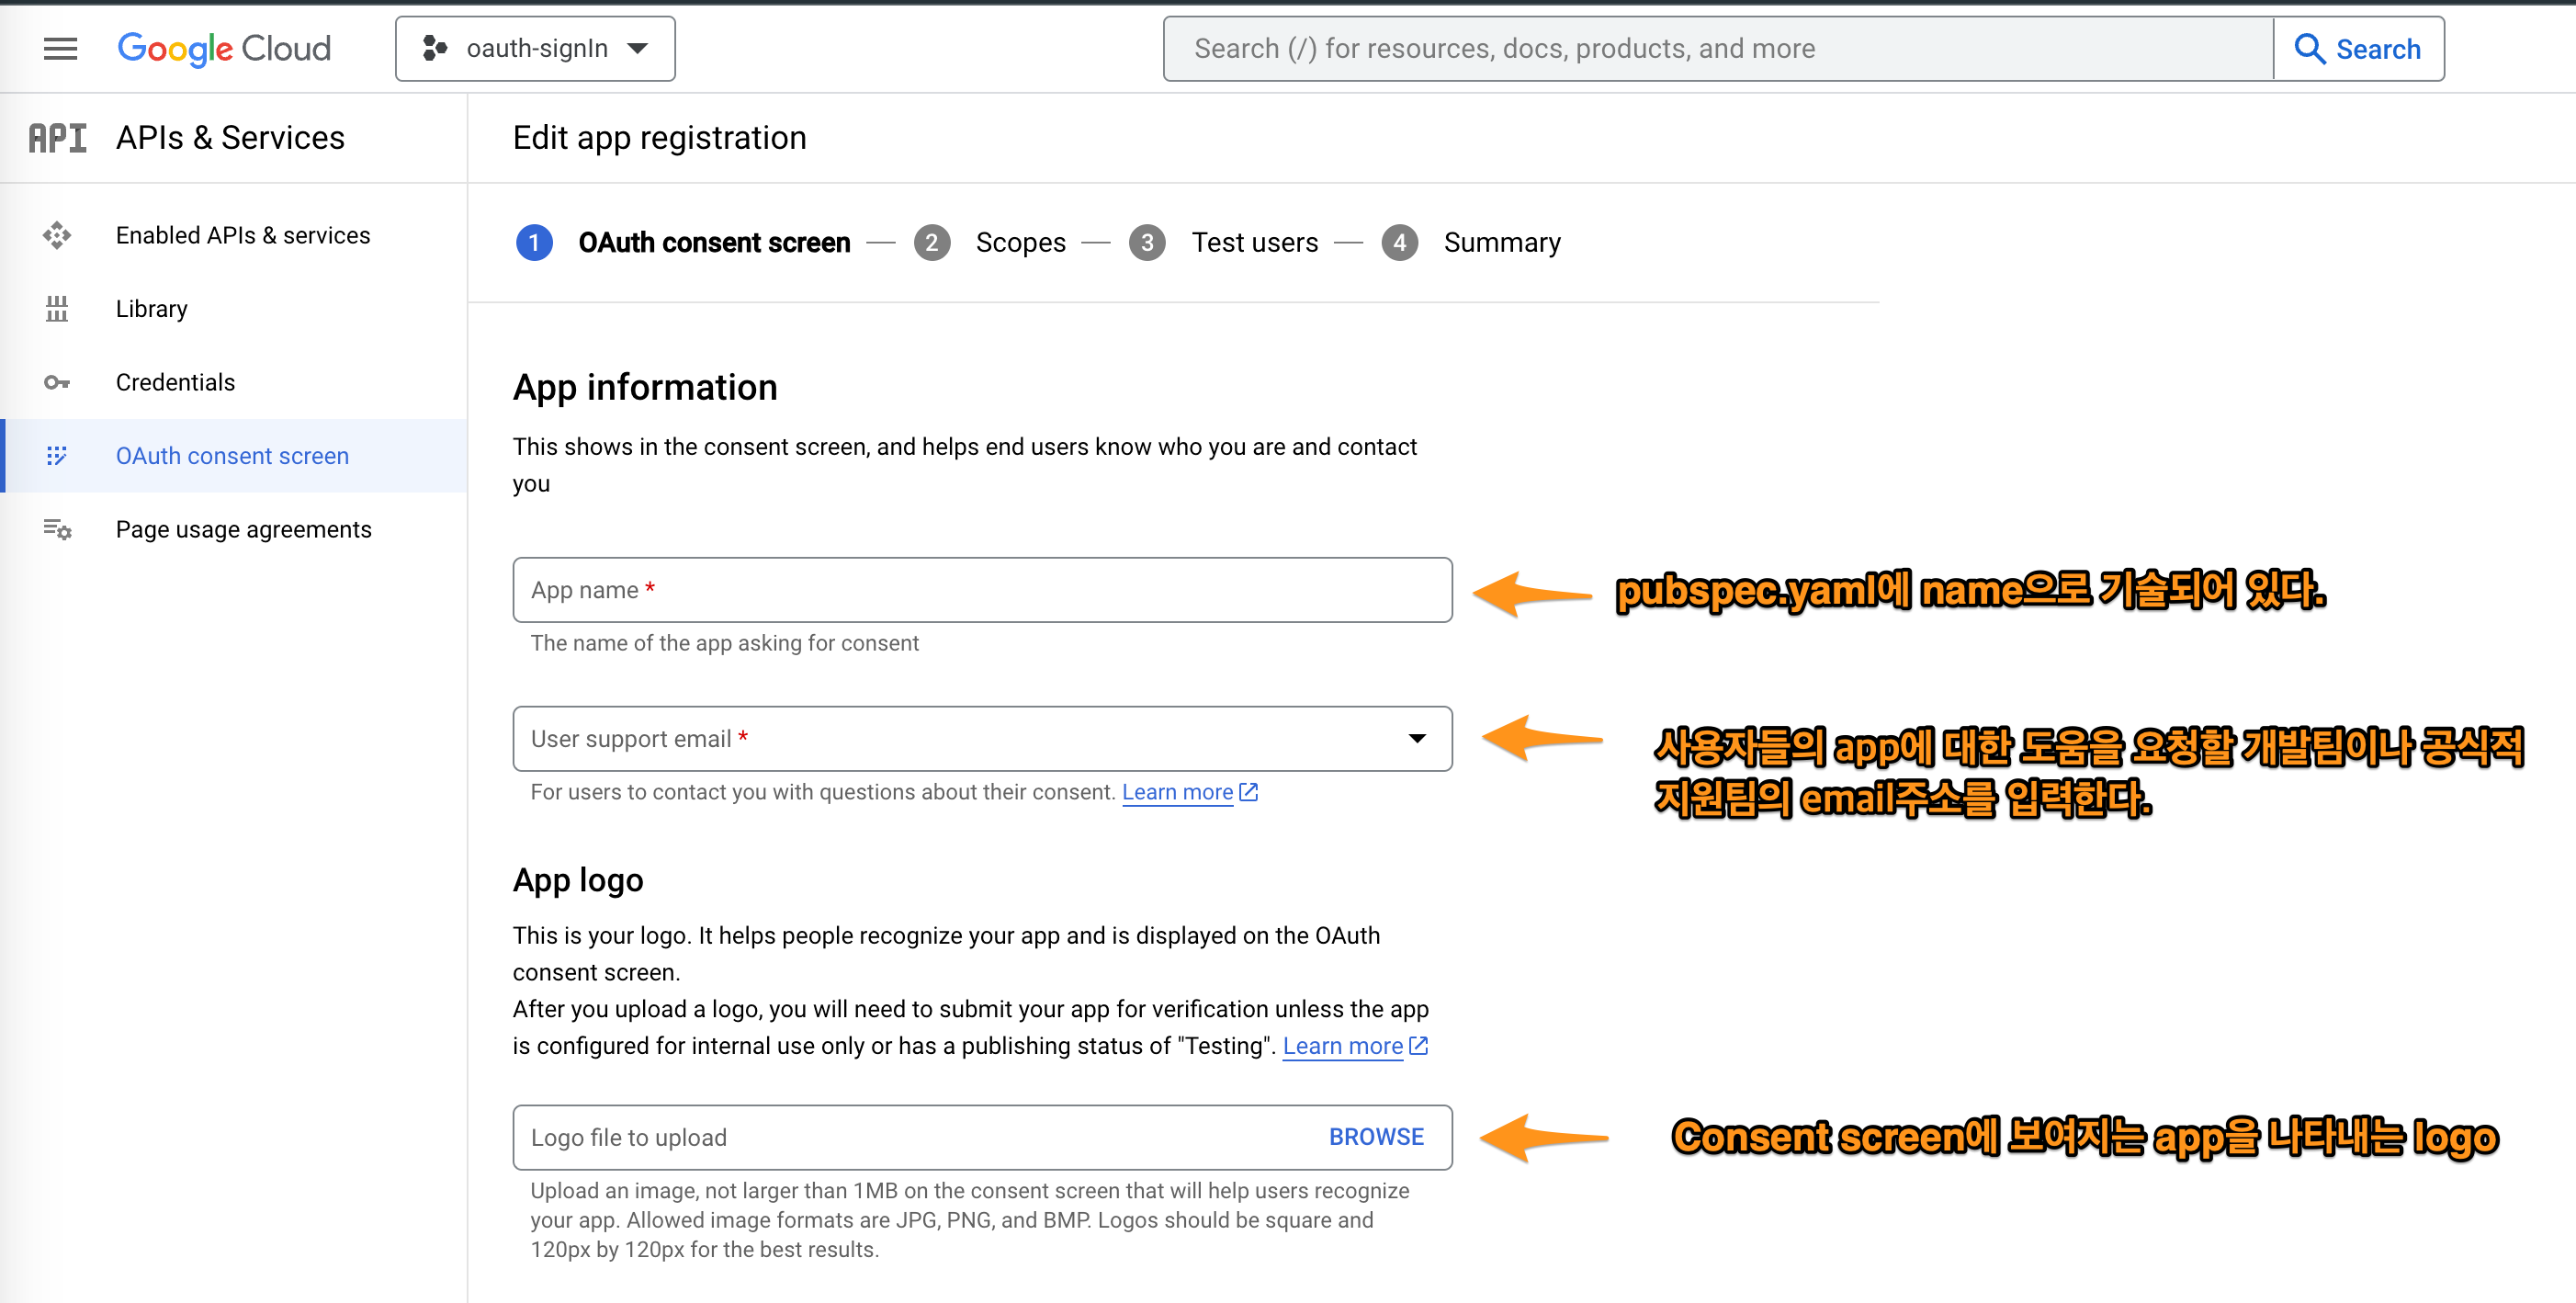Go to the Scopes step
The width and height of the screenshot is (2576, 1303).
(x=1020, y=242)
